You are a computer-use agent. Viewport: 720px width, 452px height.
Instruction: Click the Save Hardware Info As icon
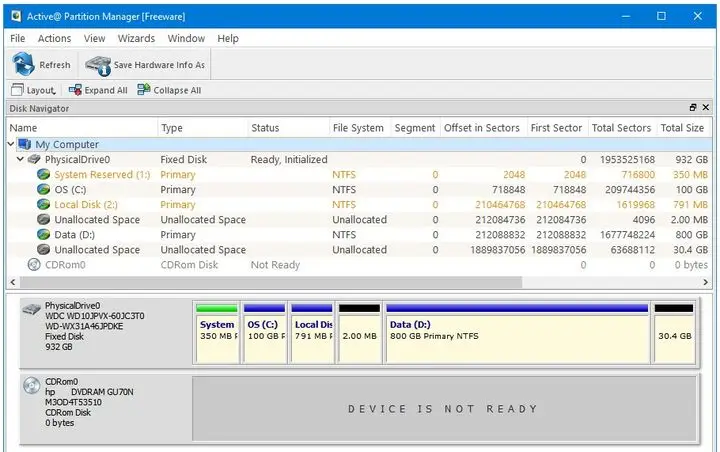click(98, 65)
